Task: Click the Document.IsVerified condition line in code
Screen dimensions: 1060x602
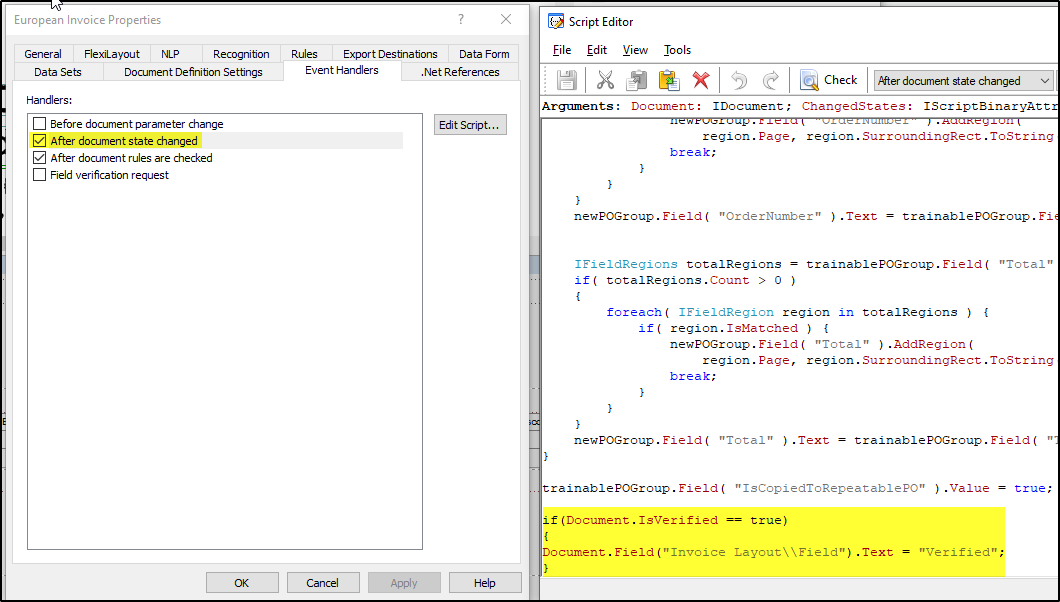Action: click(665, 520)
